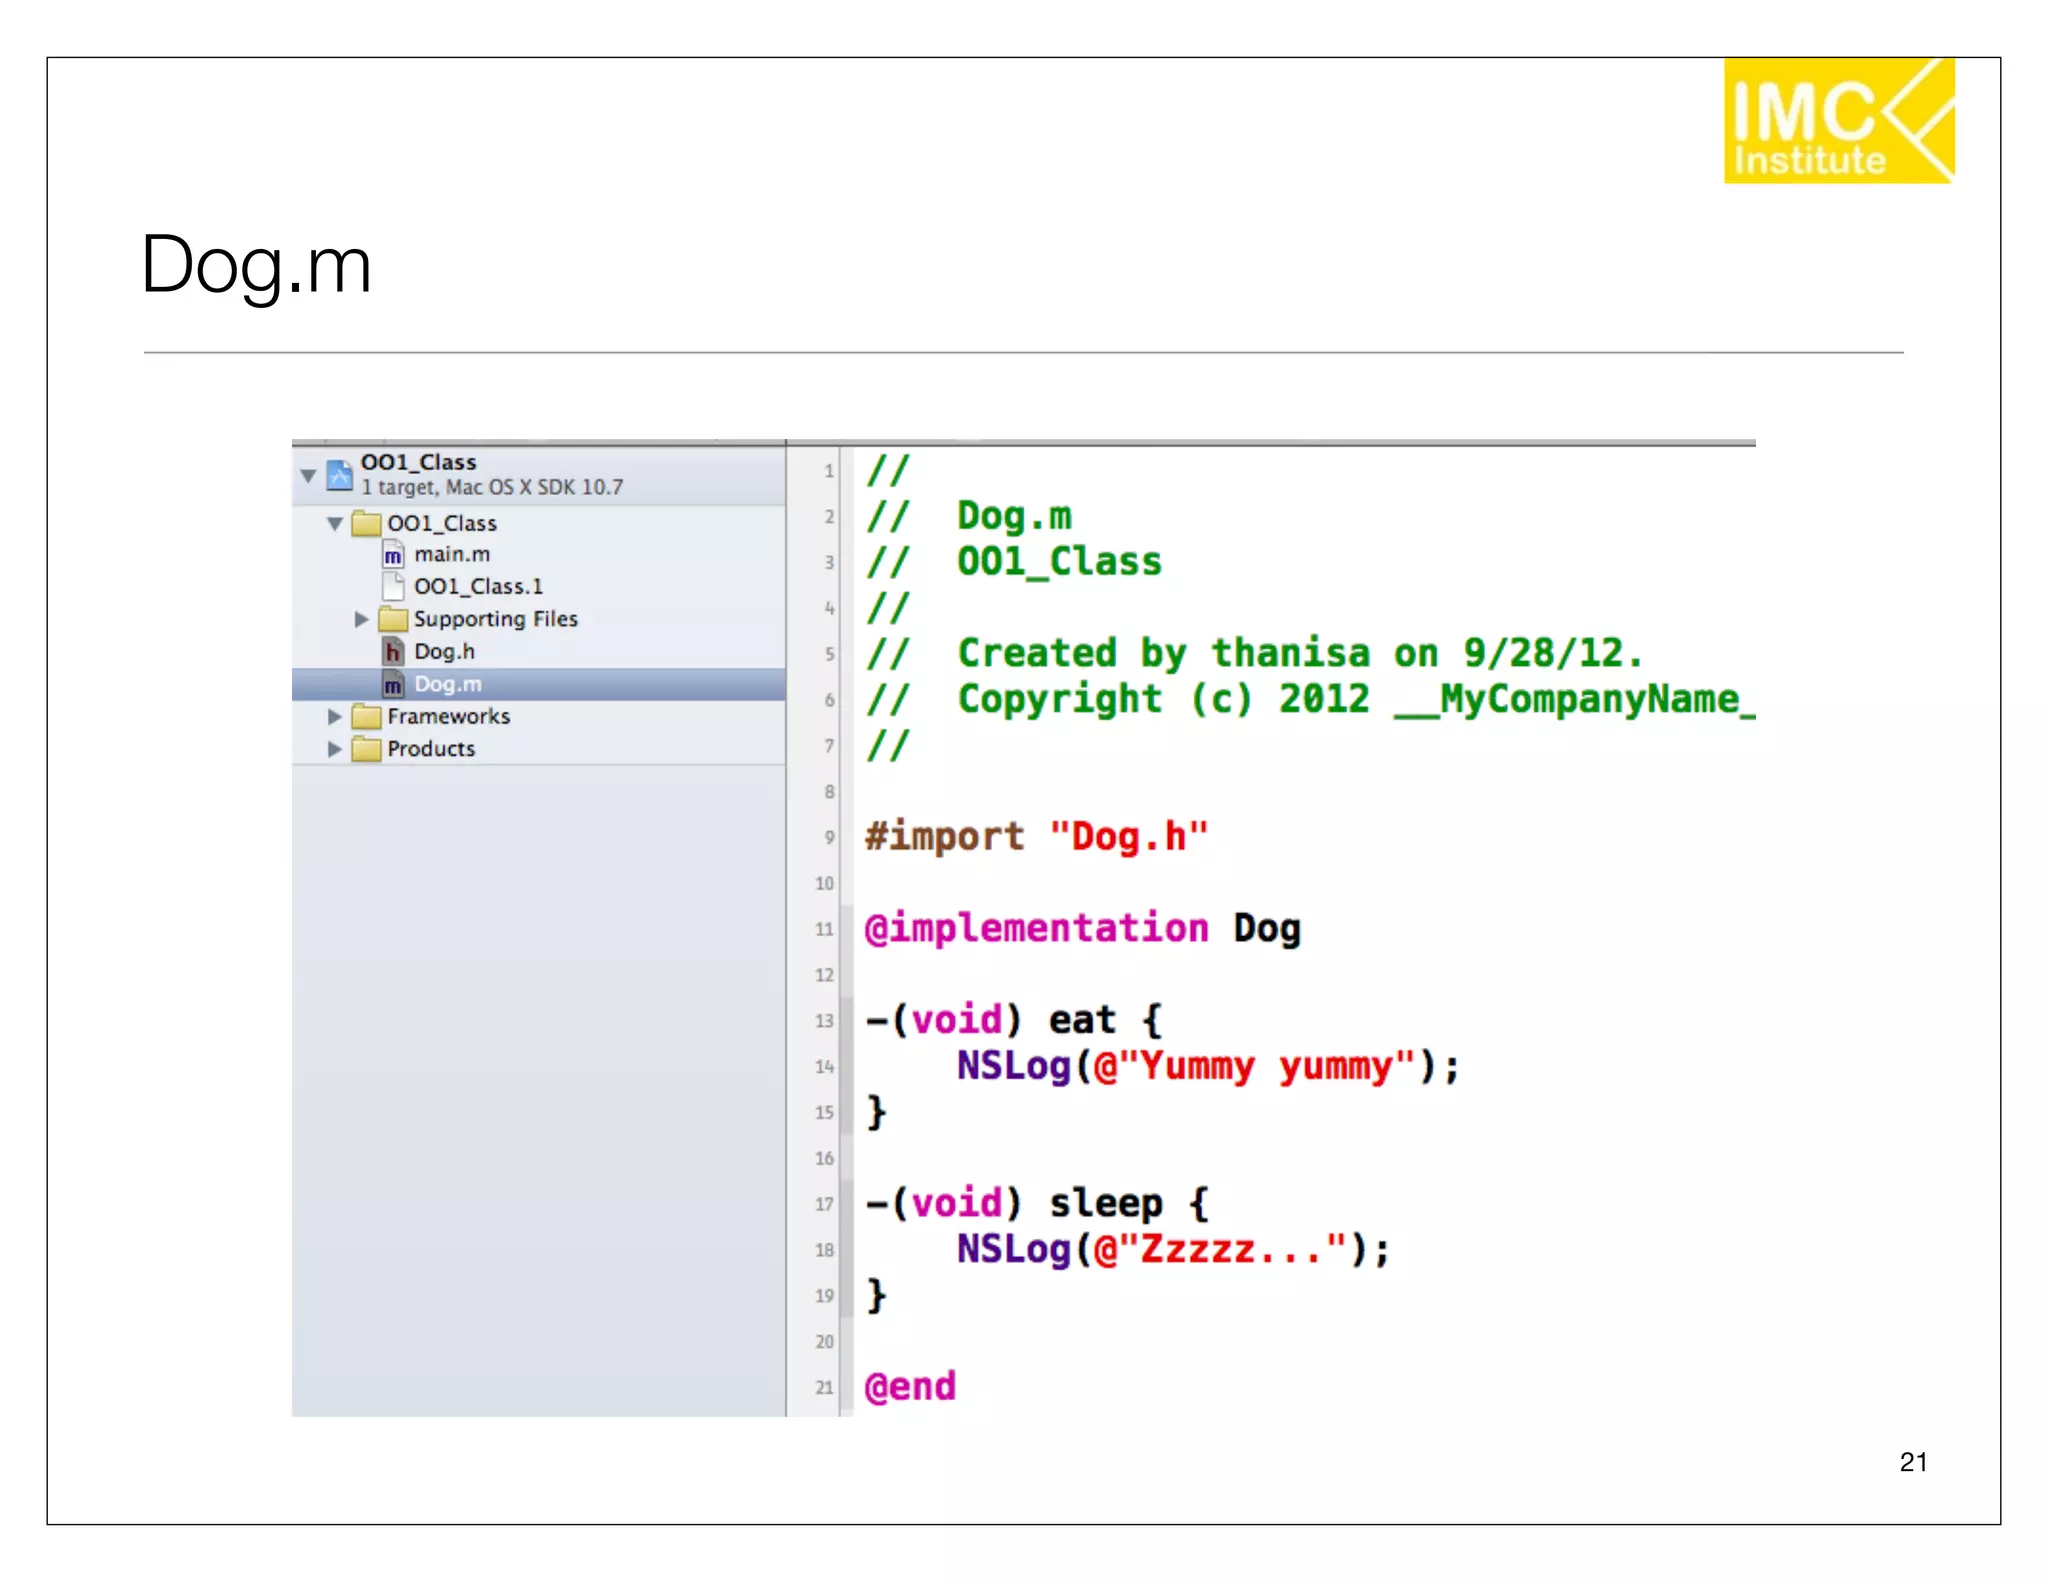Collapse the OO1_Class project root triangle

(309, 475)
